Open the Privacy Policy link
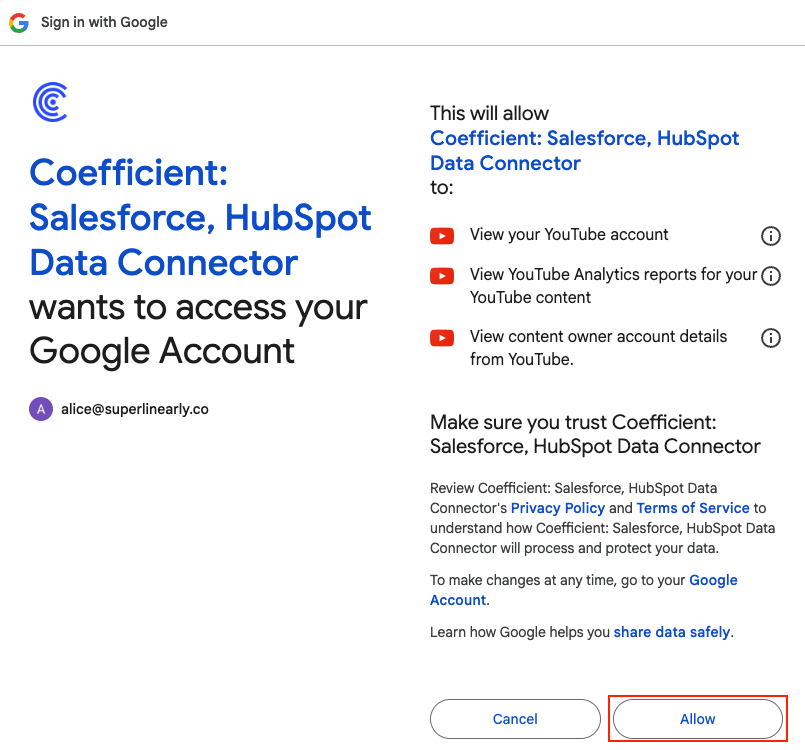Image resolution: width=805 pixels, height=750 pixels. (x=558, y=508)
